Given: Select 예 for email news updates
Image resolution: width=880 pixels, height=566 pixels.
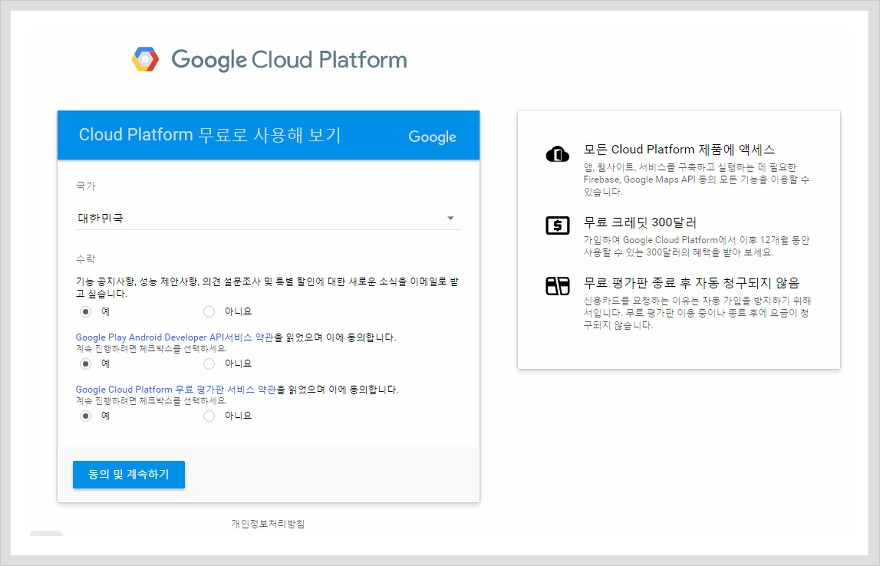Looking at the screenshot, I should click(x=85, y=311).
